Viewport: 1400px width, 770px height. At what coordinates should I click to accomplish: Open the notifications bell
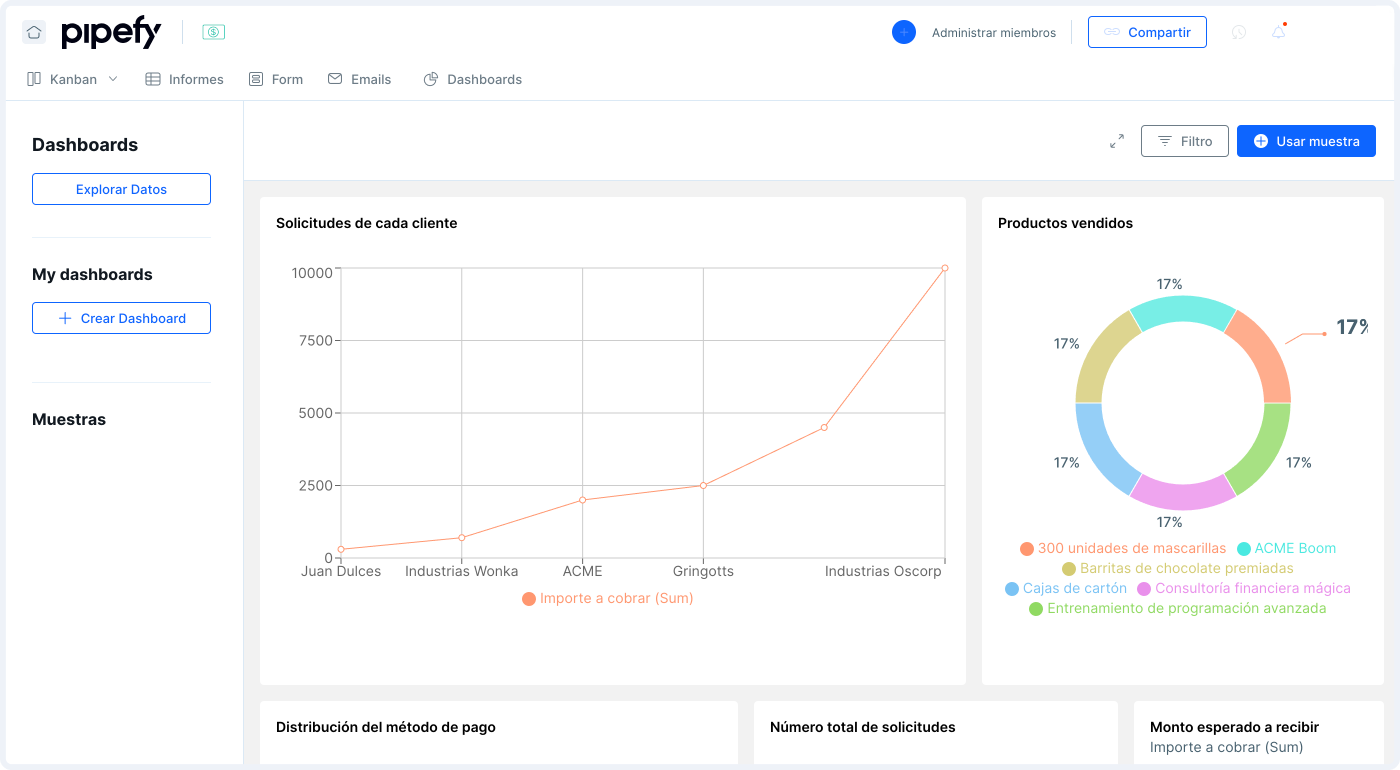click(x=1278, y=32)
